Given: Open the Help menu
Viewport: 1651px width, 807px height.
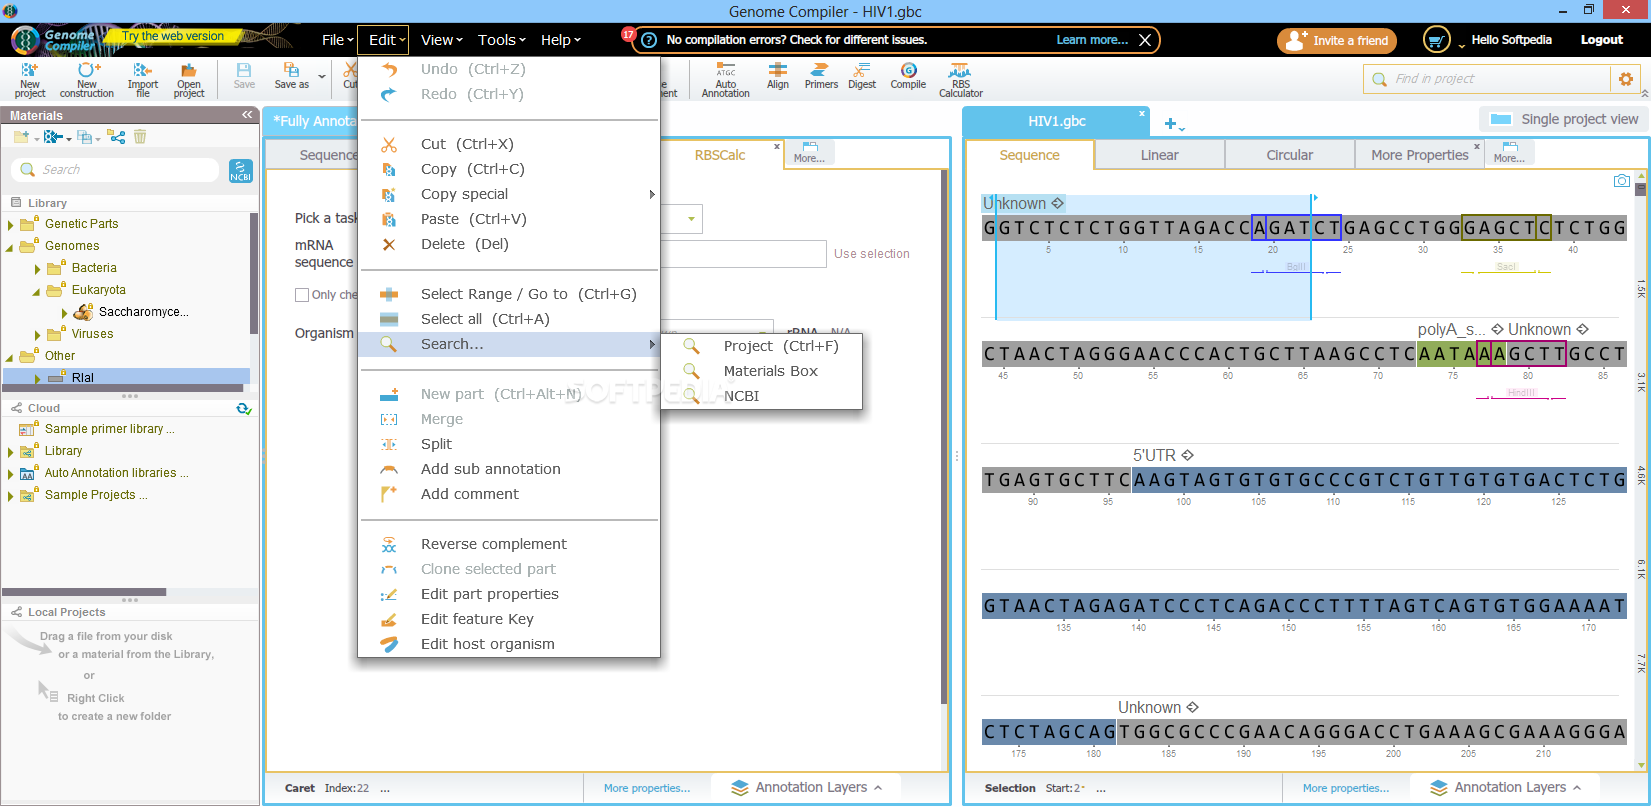Looking at the screenshot, I should (x=560, y=40).
